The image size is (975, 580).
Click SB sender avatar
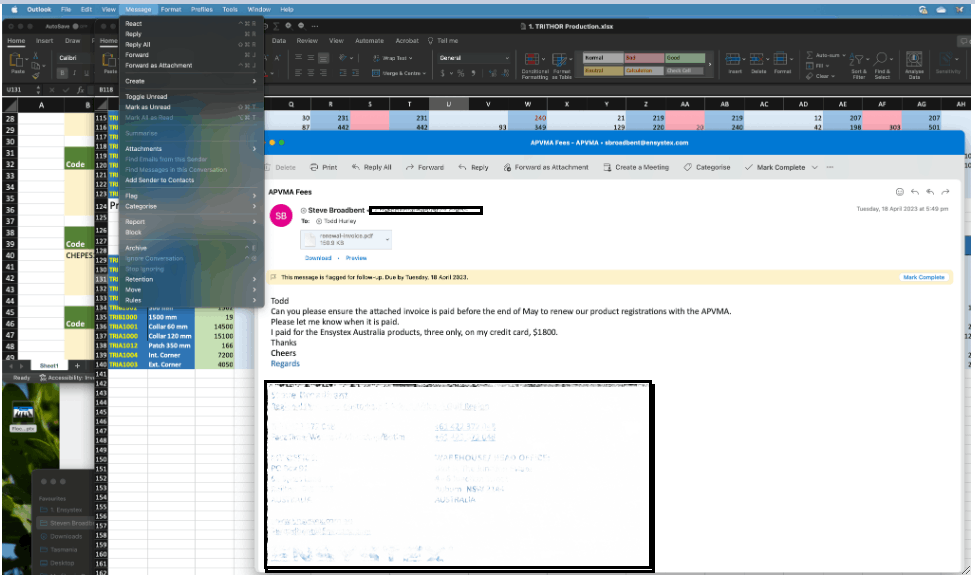pos(281,216)
